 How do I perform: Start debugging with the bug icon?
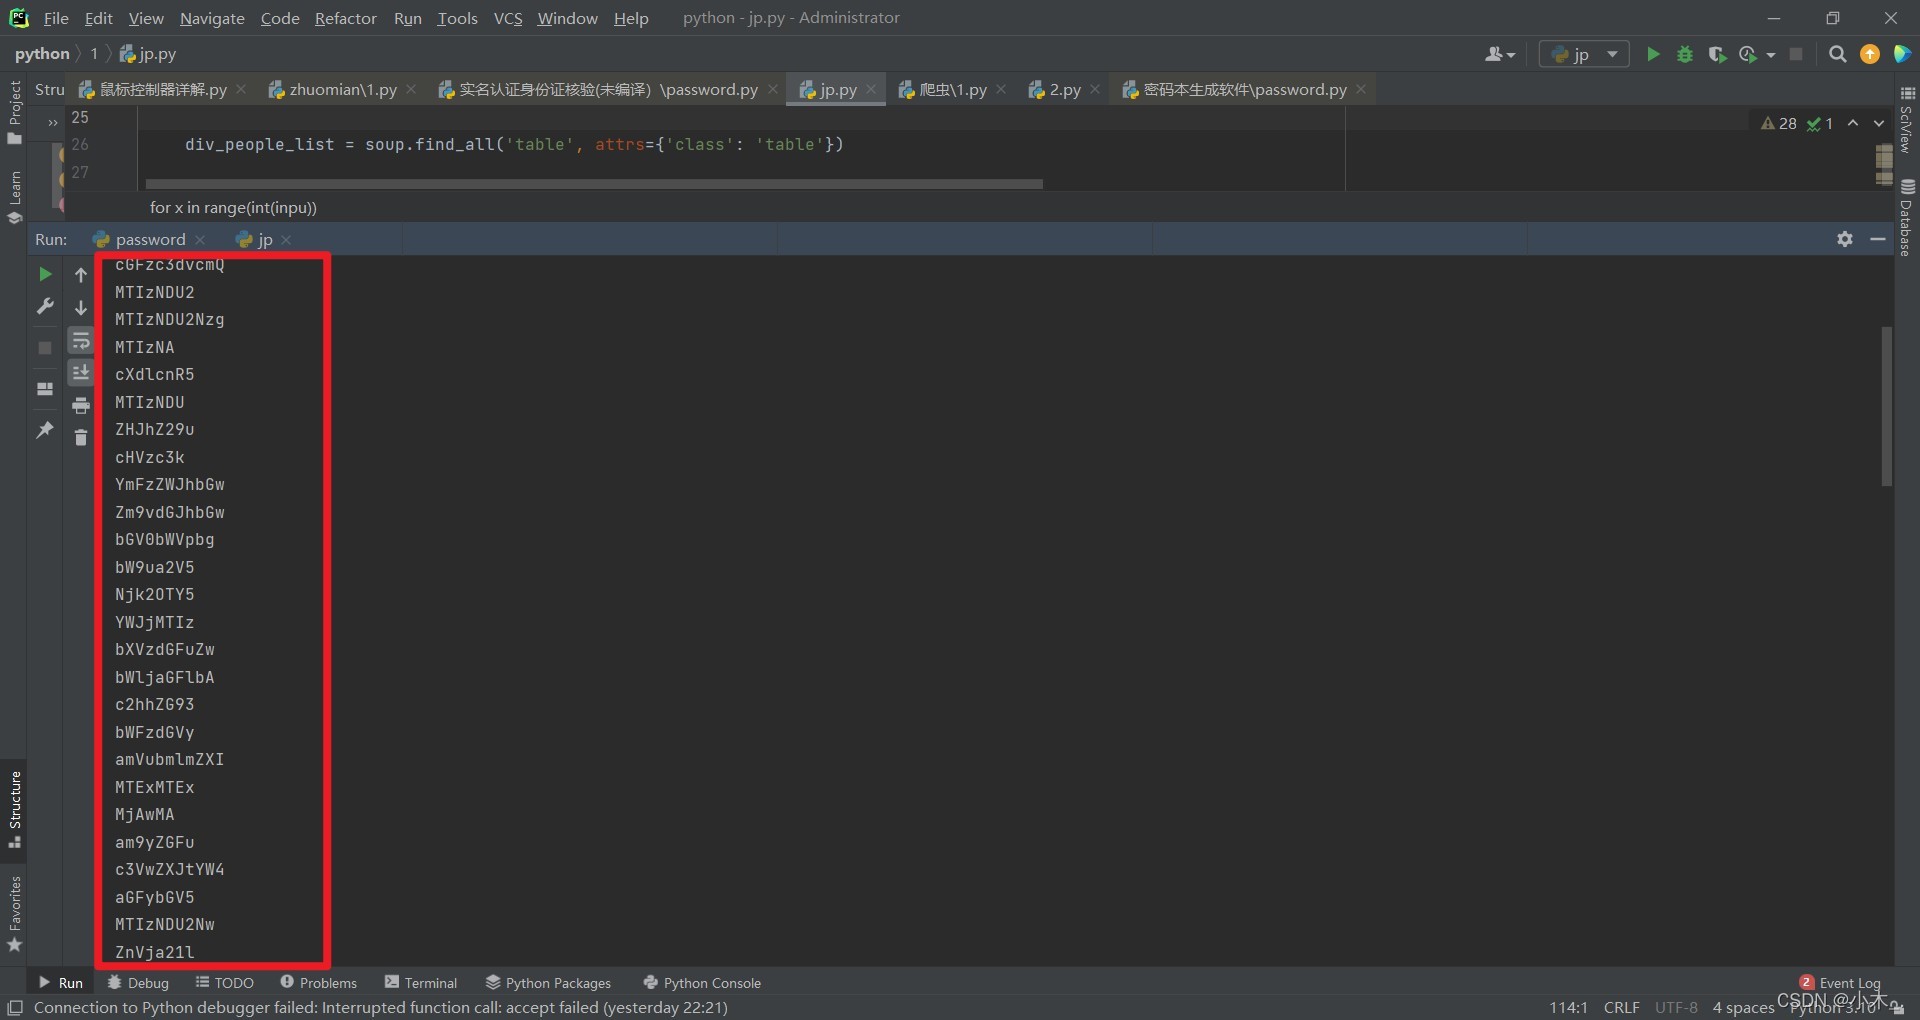point(1685,54)
